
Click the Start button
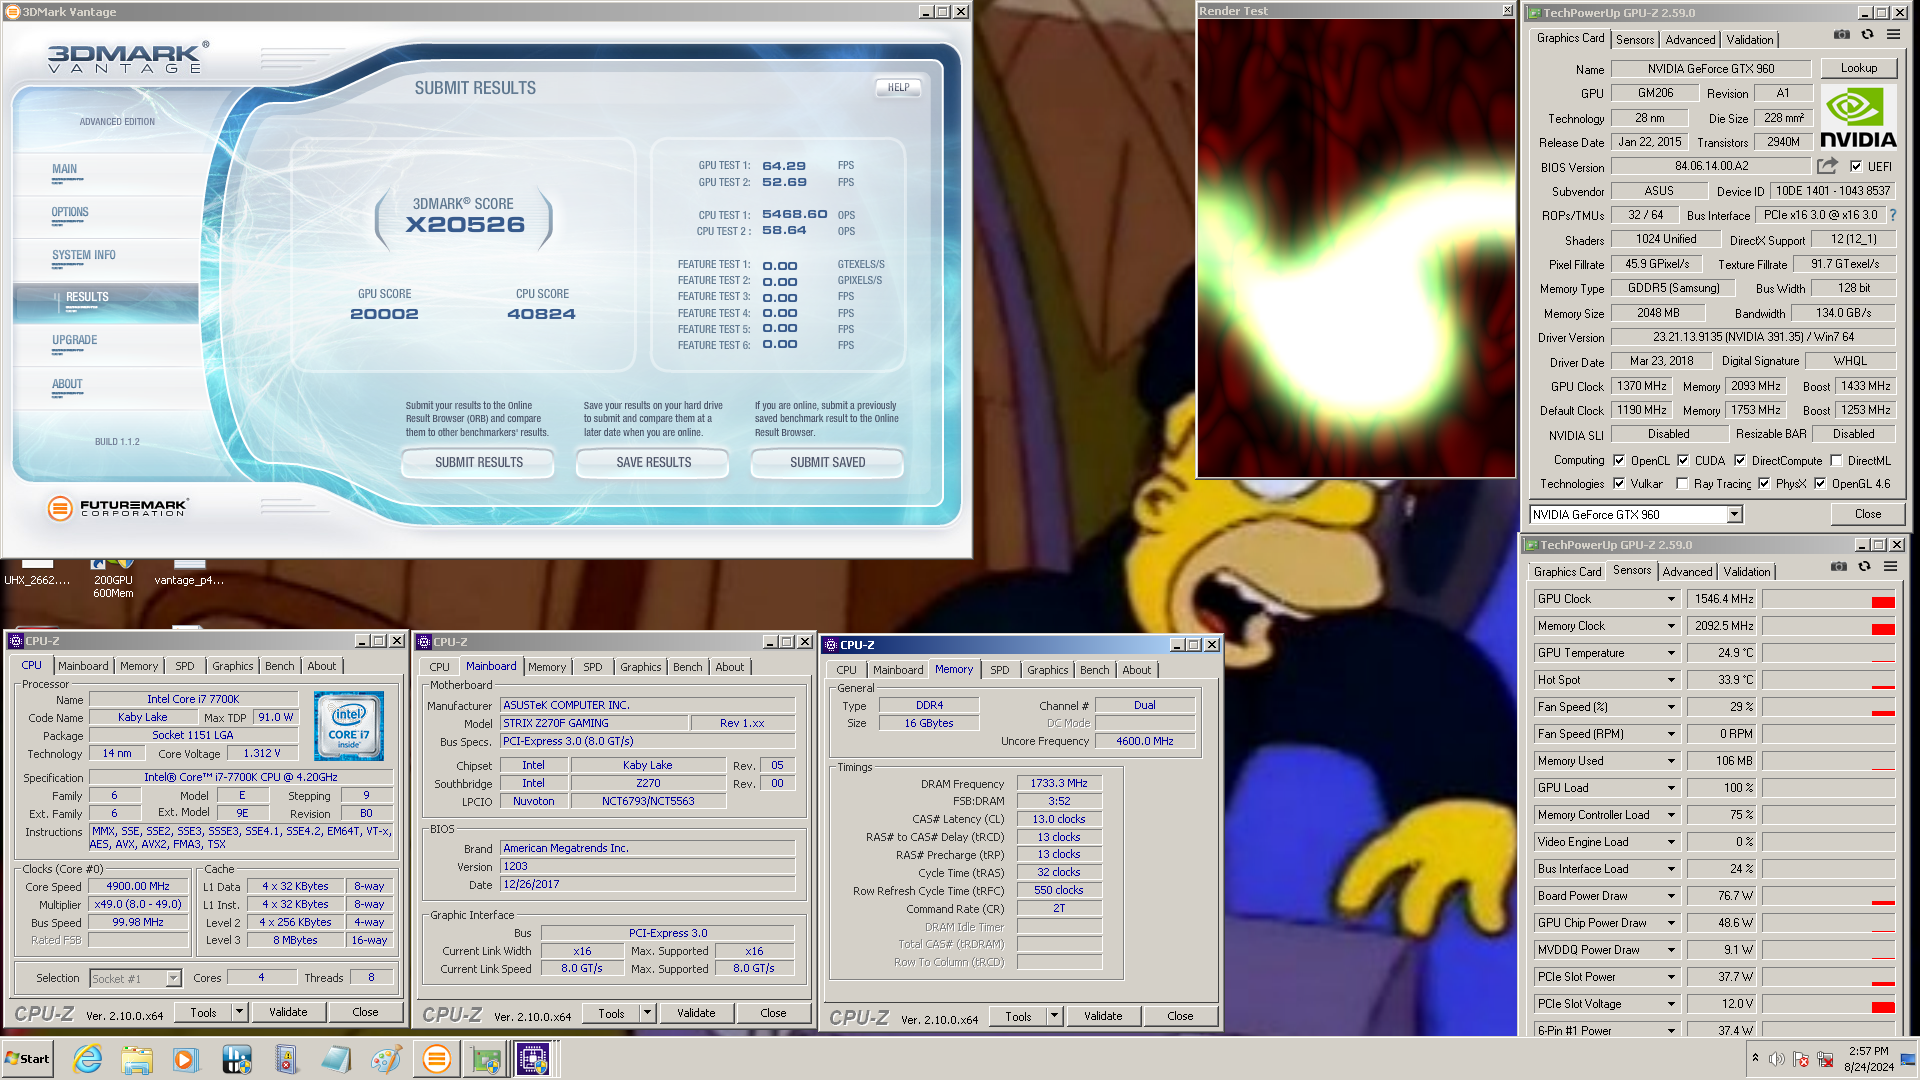pos(28,1059)
